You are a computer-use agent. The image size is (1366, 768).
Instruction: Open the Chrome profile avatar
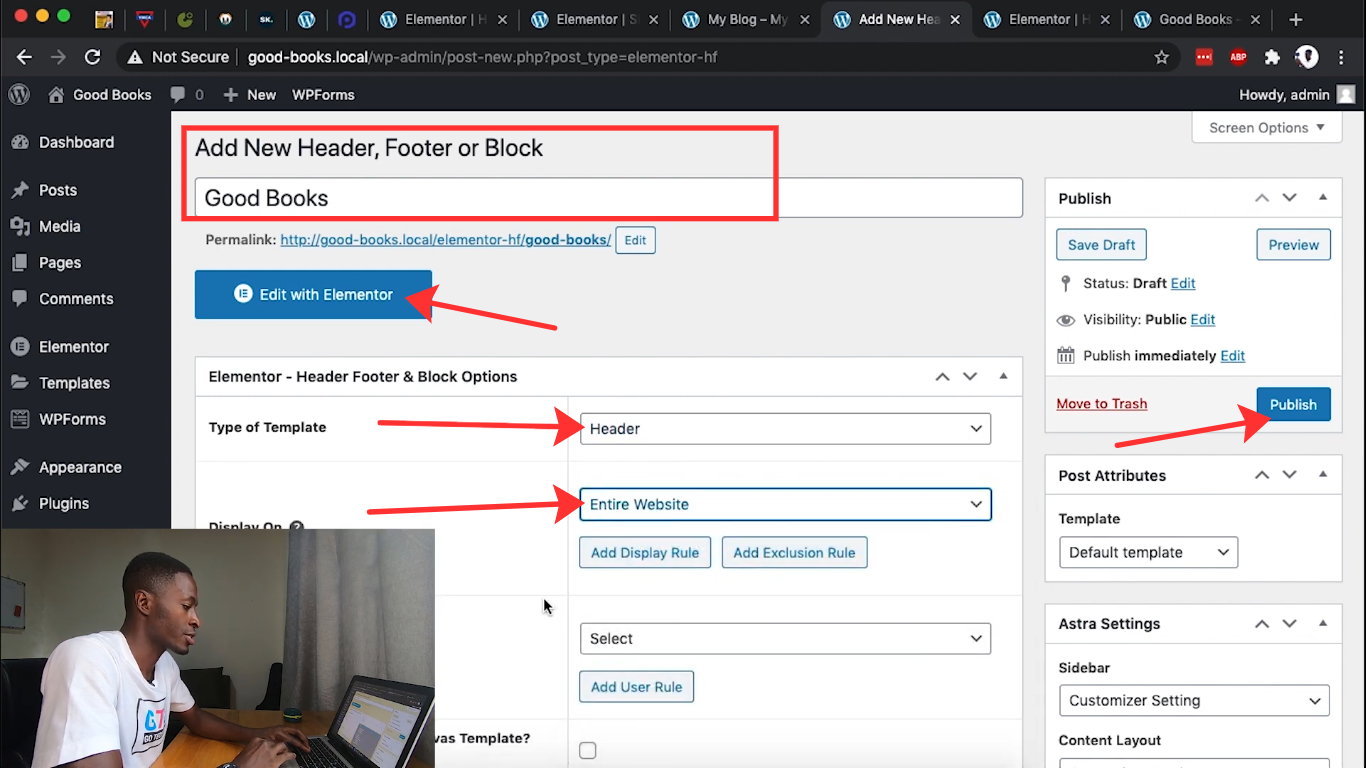pos(1307,57)
